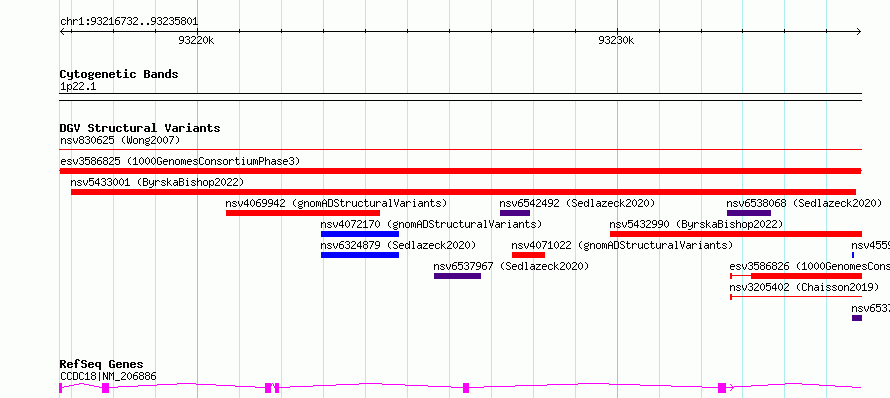Click the ruler's right arrow end

pyautogui.click(x=858, y=32)
